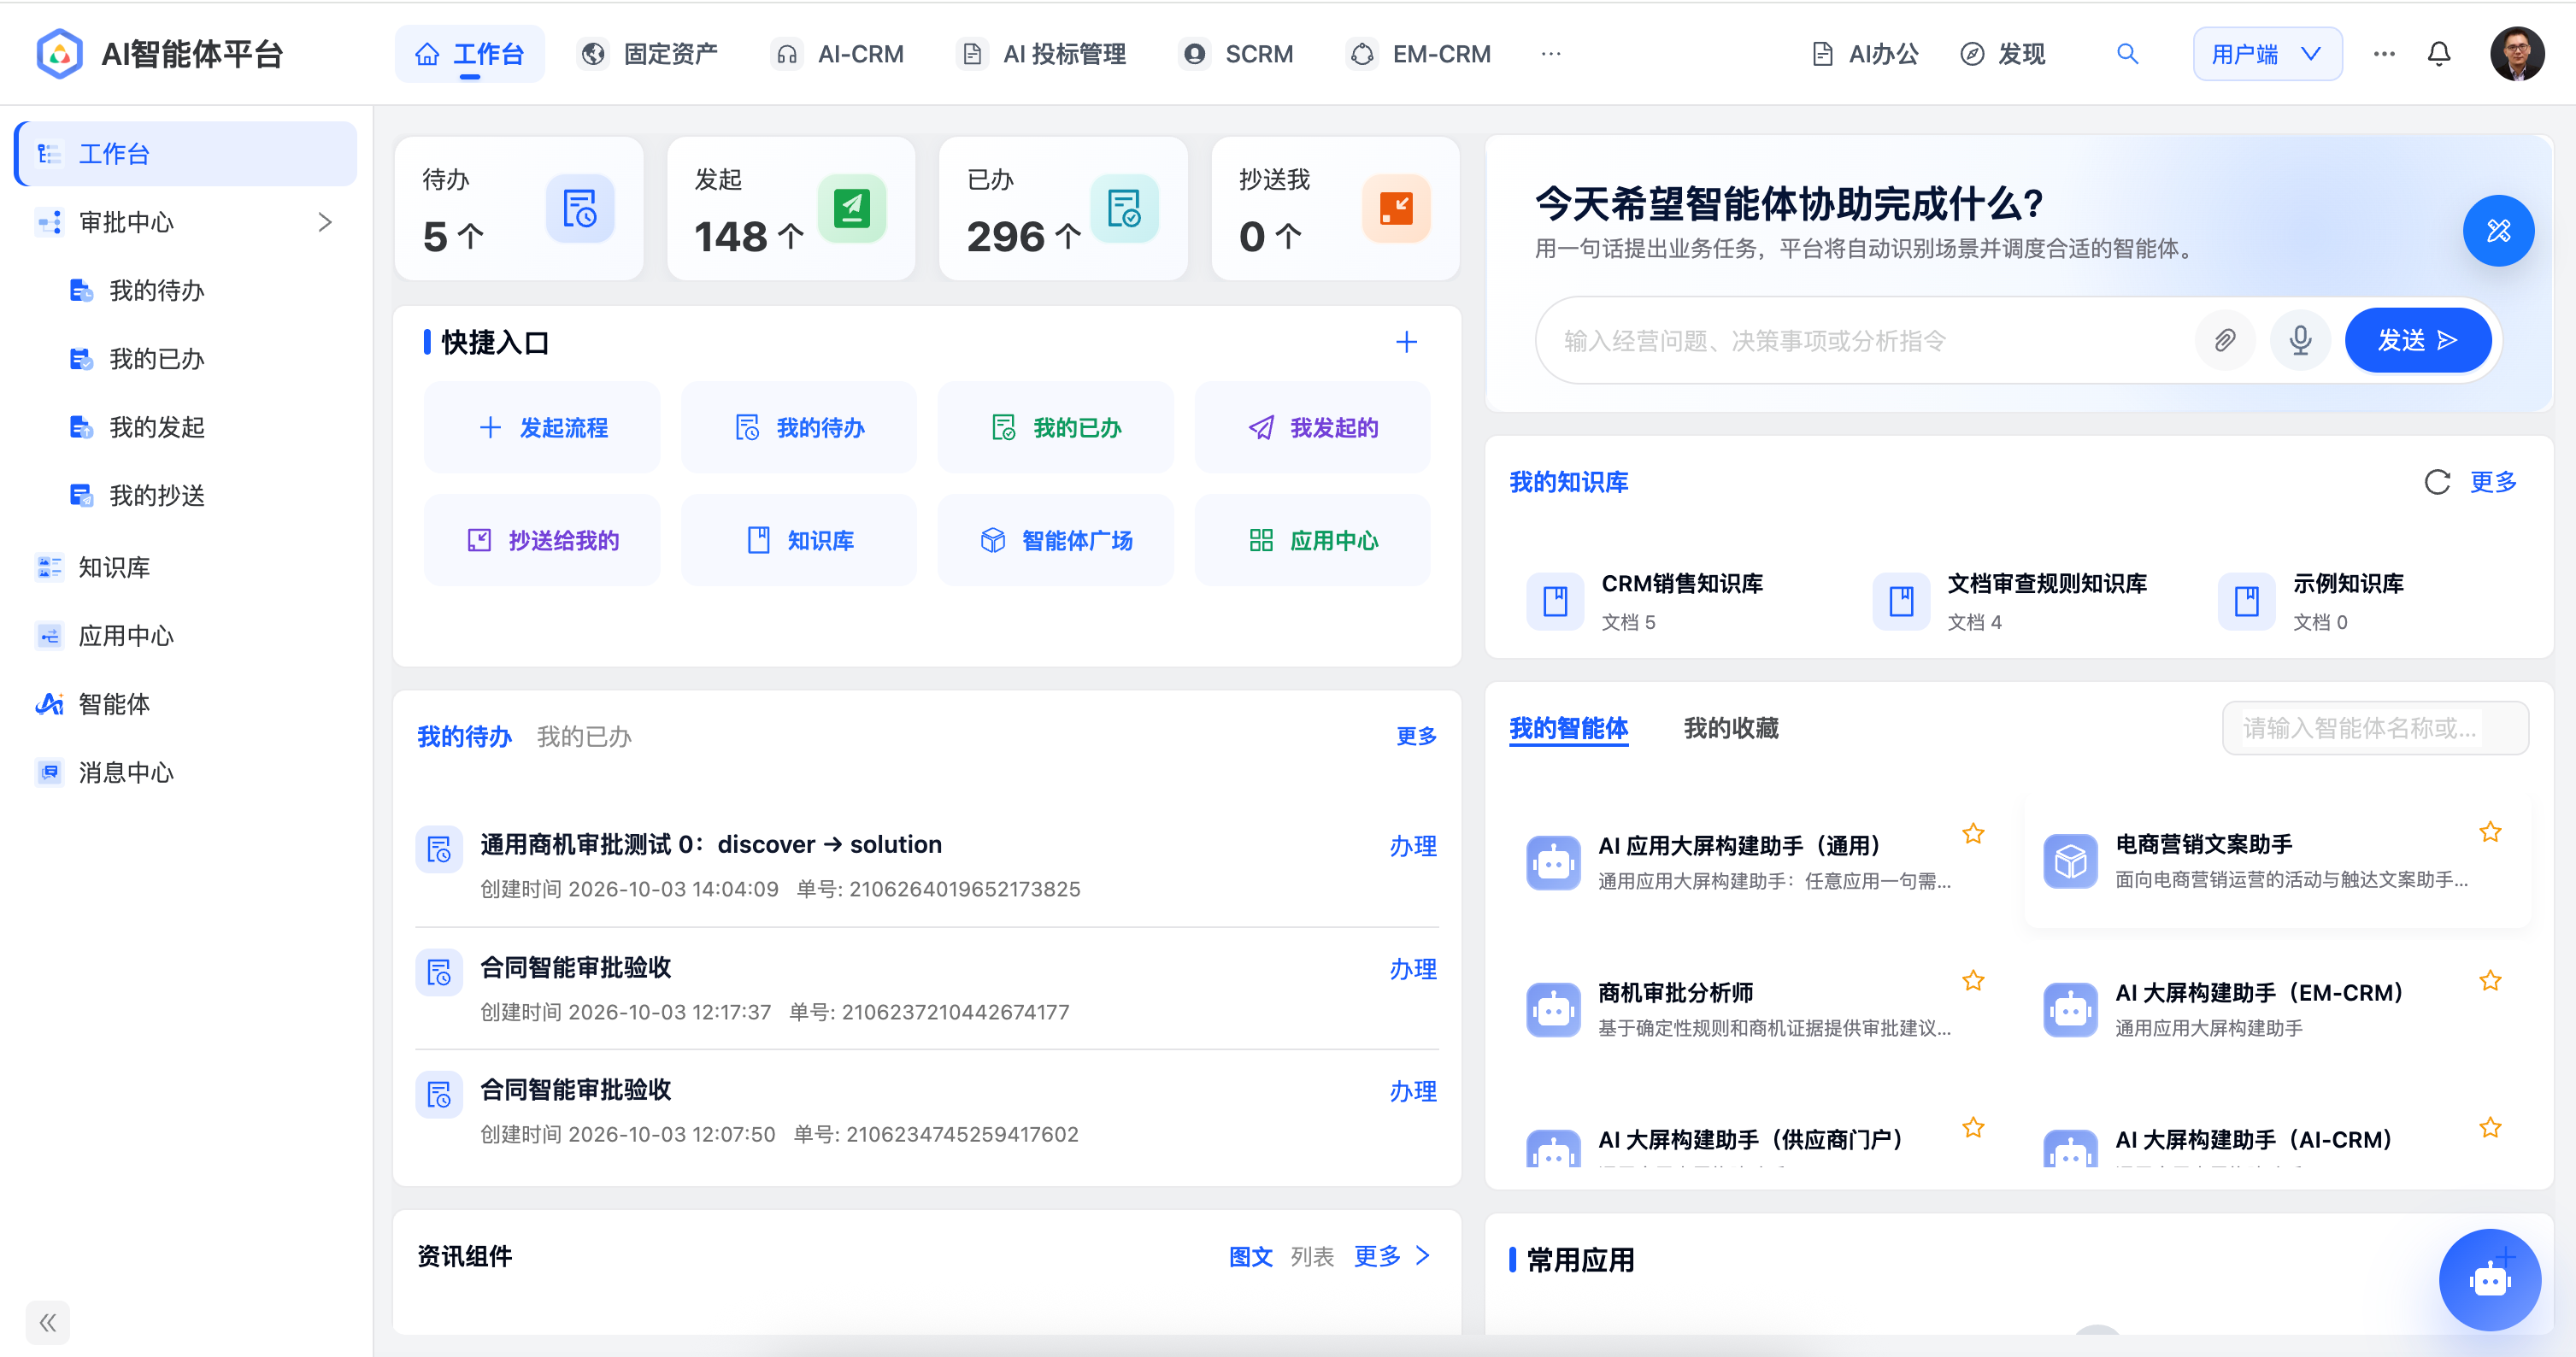2576x1357 pixels.
Task: Switch to the 固定资产 tab
Action: (x=649, y=54)
